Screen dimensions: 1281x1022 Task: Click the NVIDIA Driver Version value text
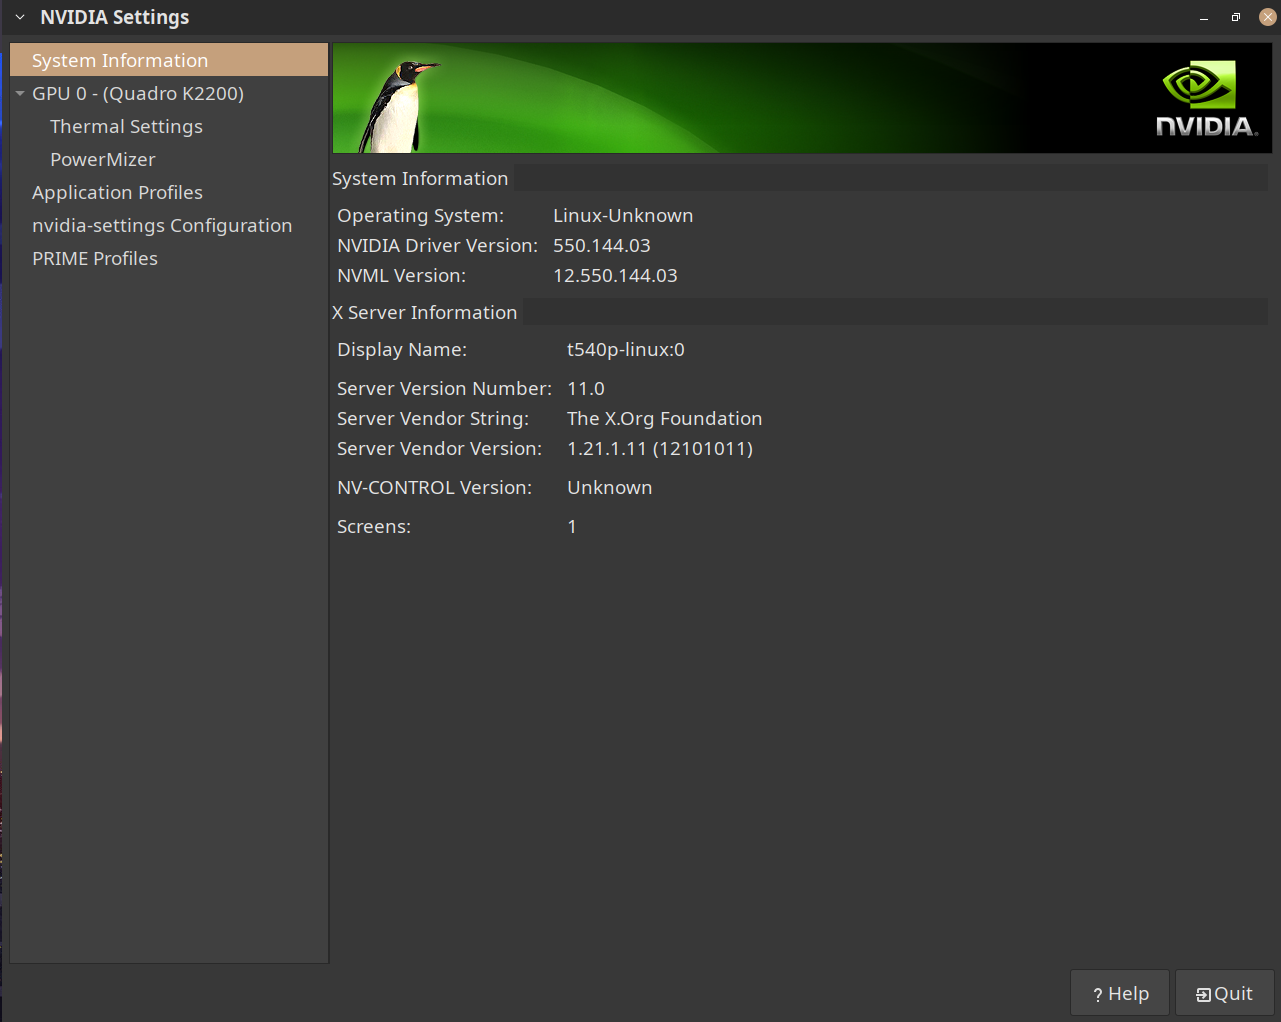[x=602, y=245]
